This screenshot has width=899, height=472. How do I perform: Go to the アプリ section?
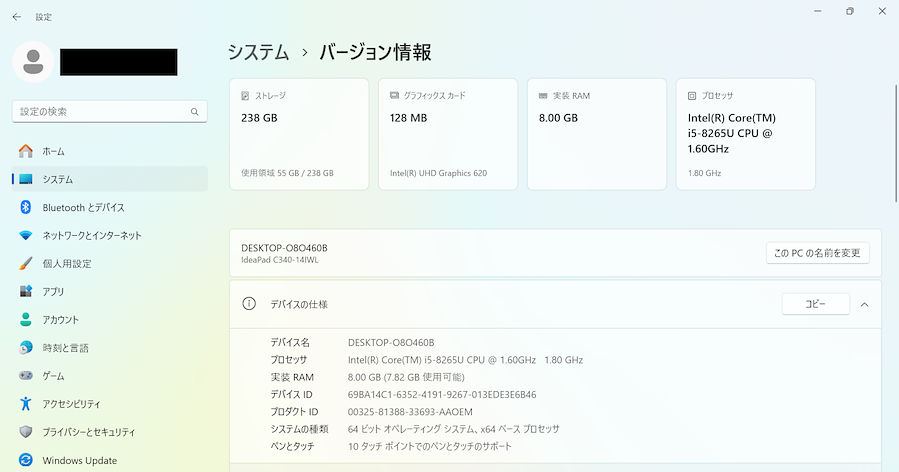pyautogui.click(x=53, y=292)
